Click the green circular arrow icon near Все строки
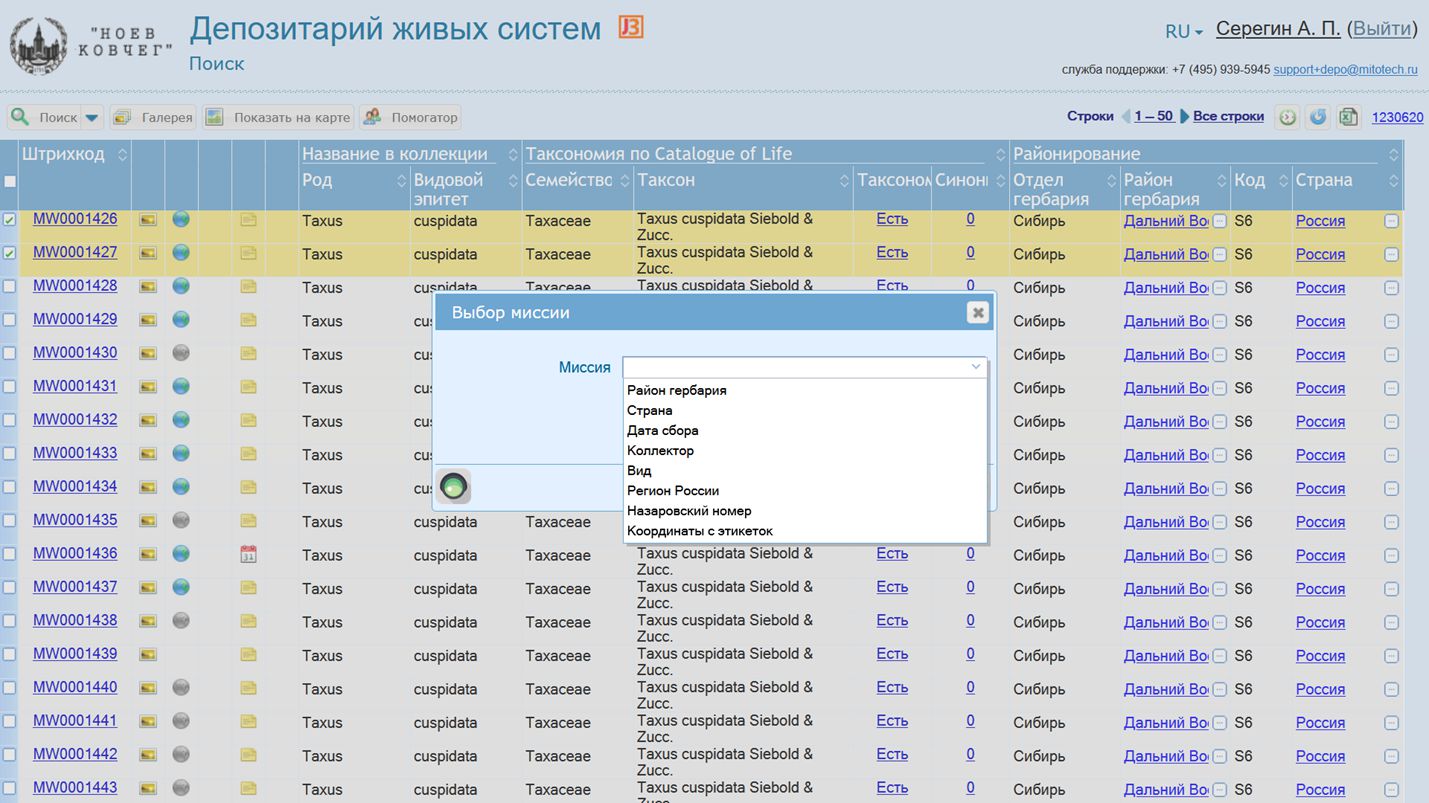This screenshot has height=803, width=1429. [x=1288, y=117]
